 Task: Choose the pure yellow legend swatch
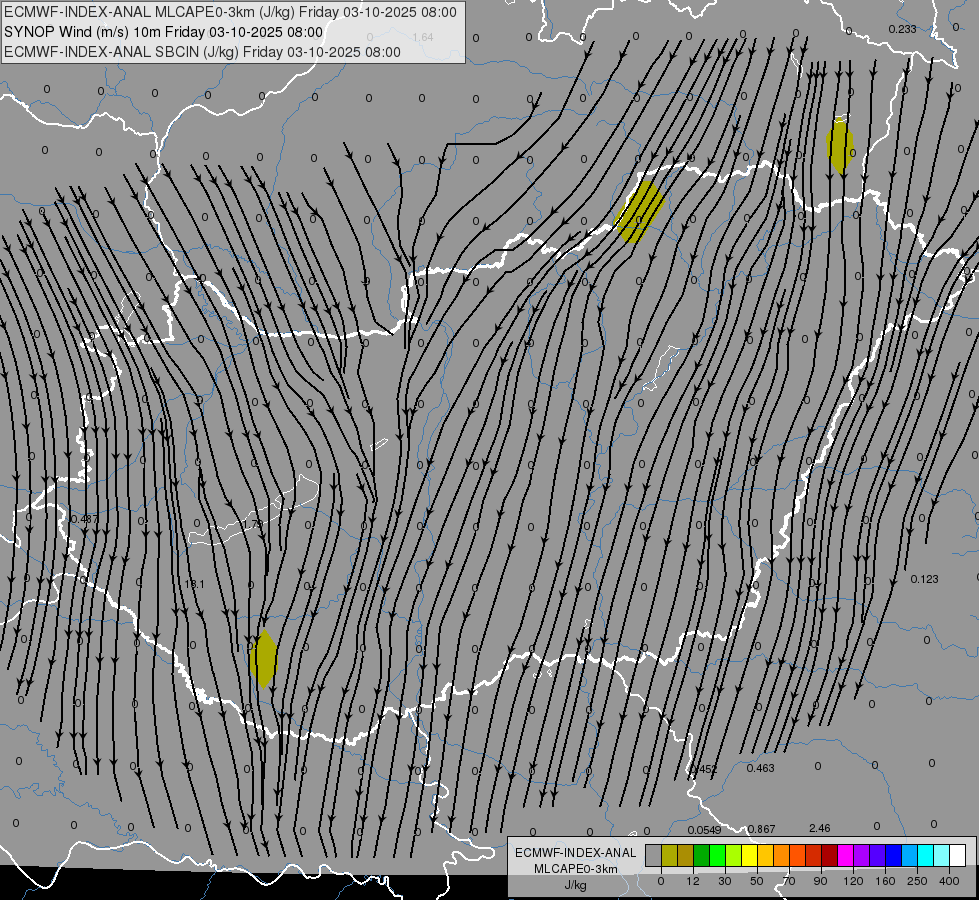click(x=749, y=856)
